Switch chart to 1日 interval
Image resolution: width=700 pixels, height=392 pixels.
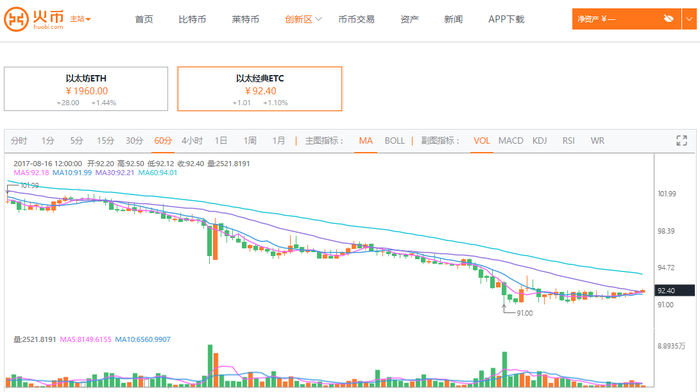221,141
